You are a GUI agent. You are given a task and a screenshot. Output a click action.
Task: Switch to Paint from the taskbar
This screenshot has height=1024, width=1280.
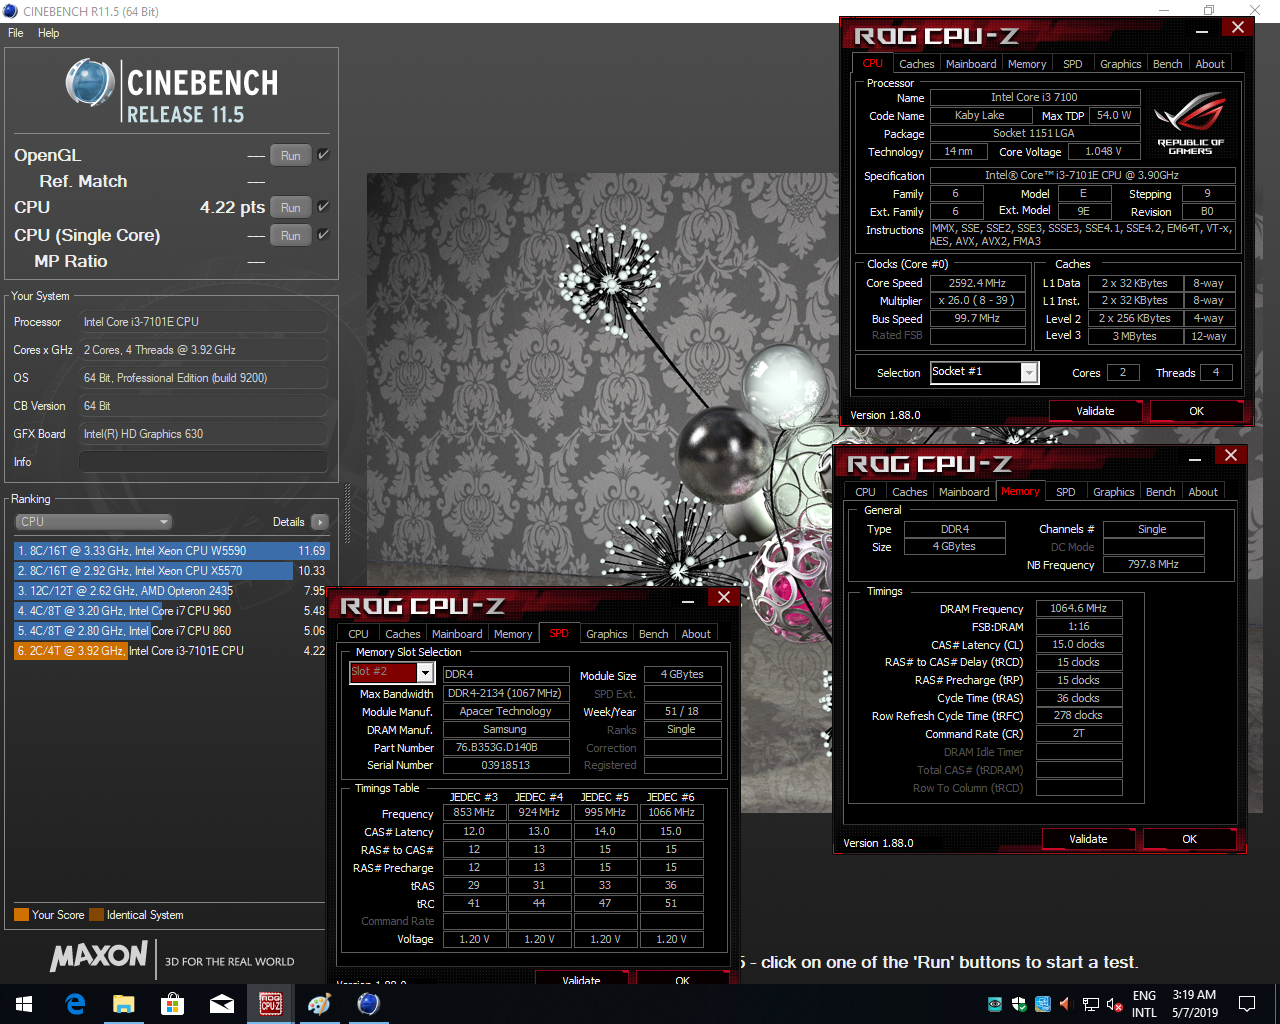pos(319,1004)
